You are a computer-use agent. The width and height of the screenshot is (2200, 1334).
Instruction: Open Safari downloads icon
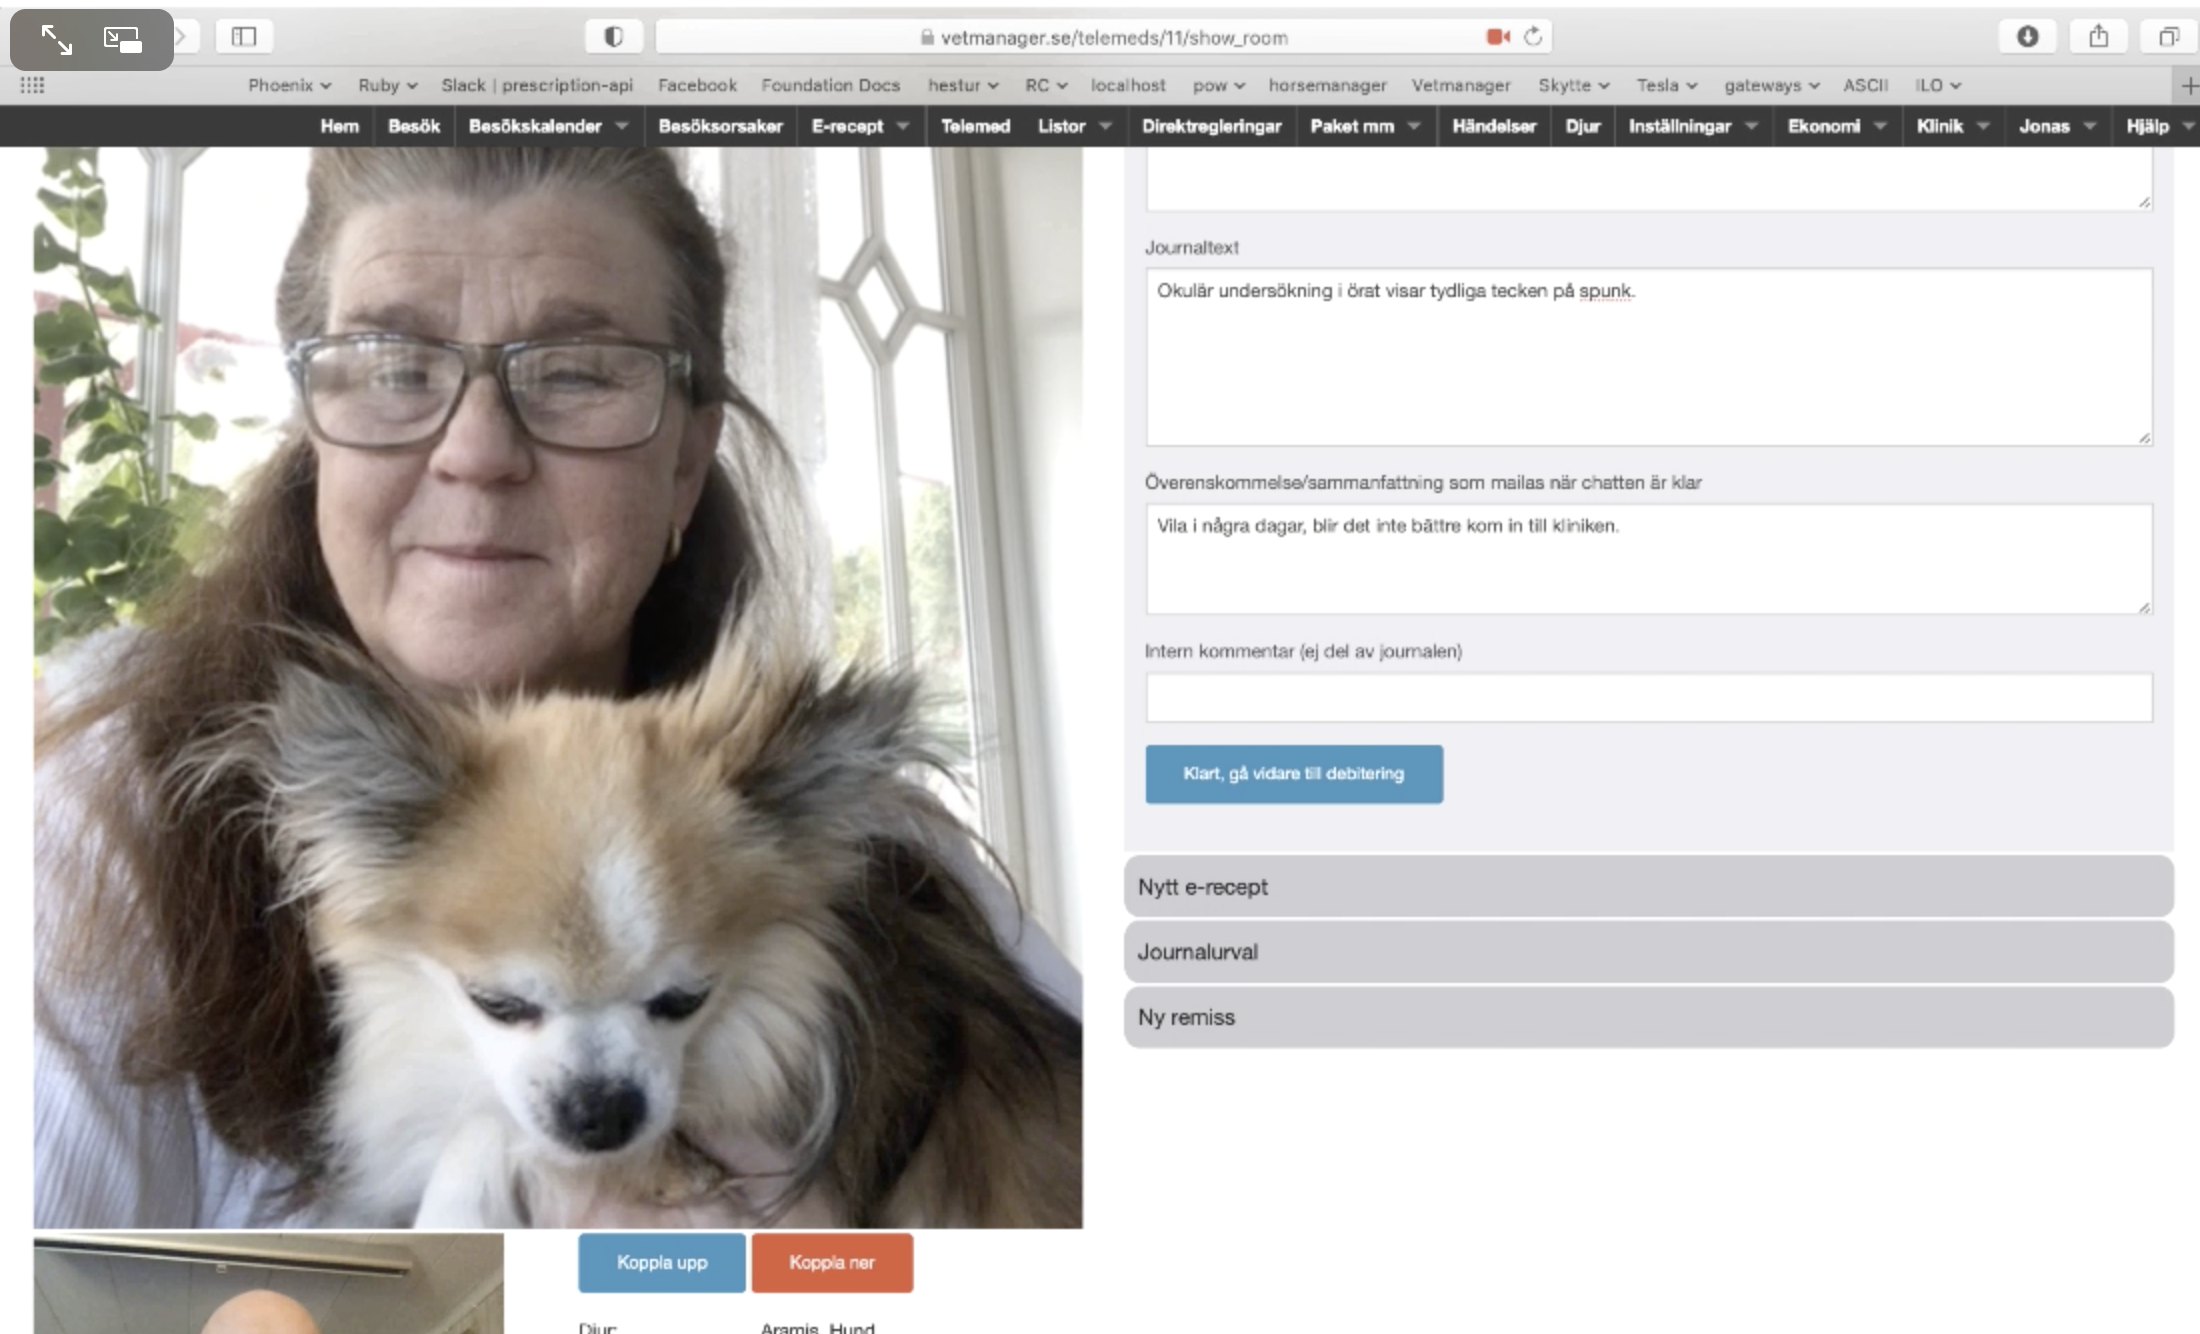(2027, 37)
